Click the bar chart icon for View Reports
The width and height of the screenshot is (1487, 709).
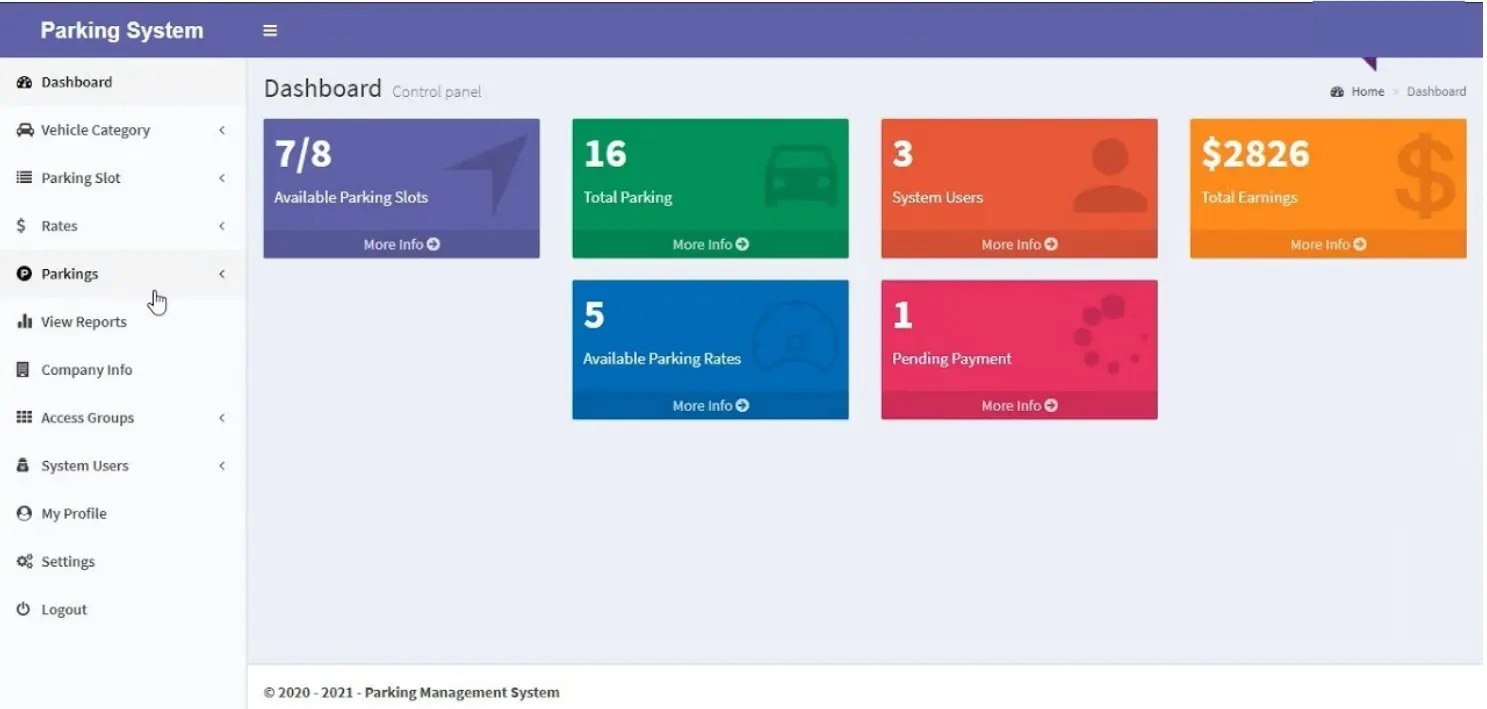click(x=24, y=322)
